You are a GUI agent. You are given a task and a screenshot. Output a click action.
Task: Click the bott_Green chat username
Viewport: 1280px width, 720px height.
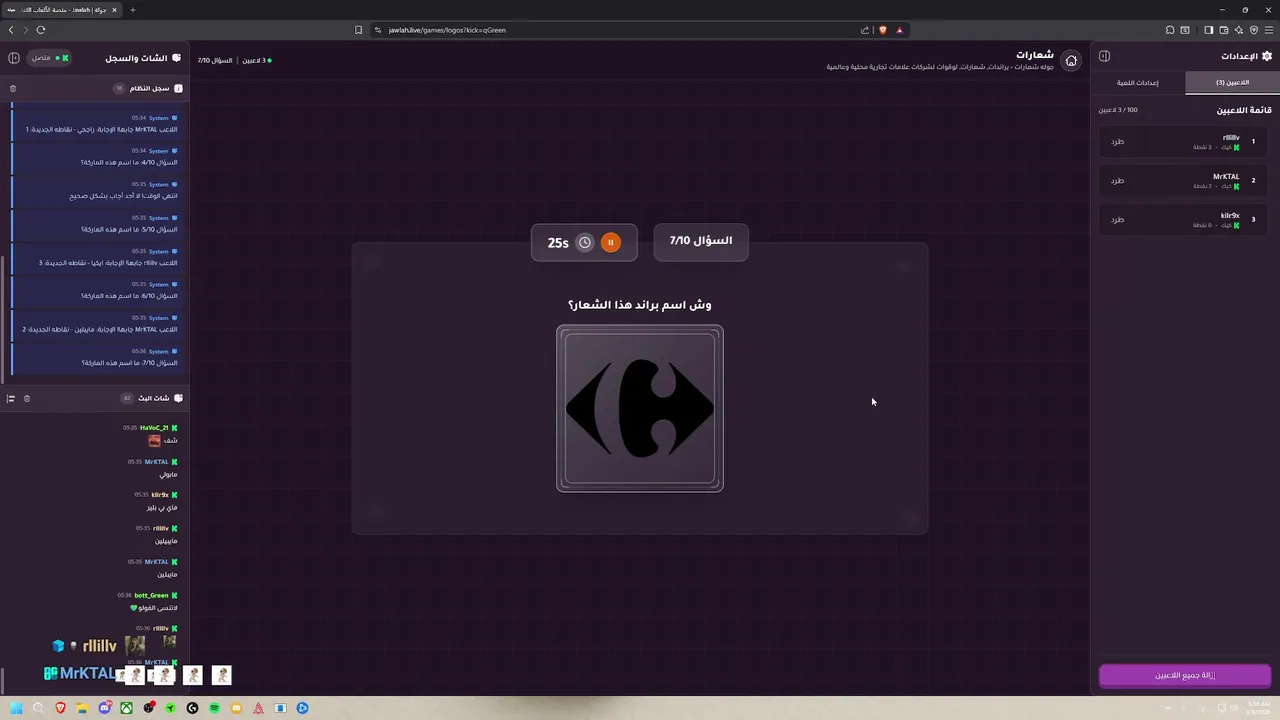coord(151,595)
